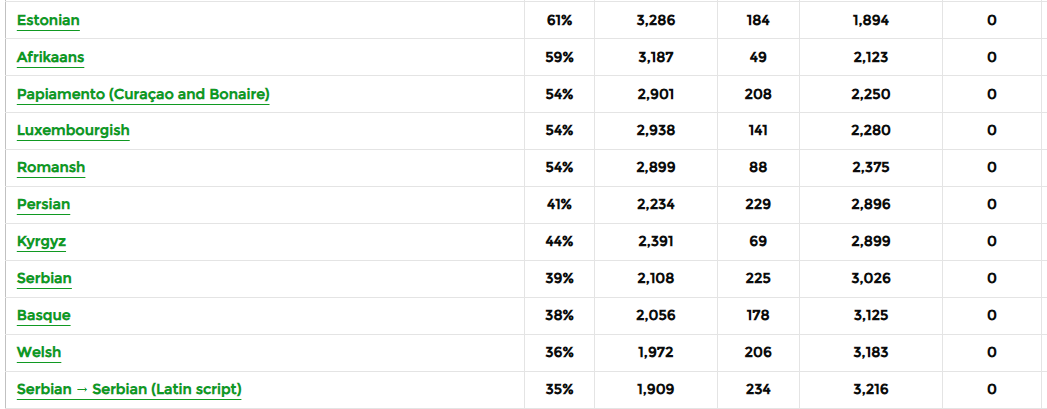The width and height of the screenshot is (1047, 409).
Task: Click the 61% value in Estonian row
Action: click(x=559, y=20)
